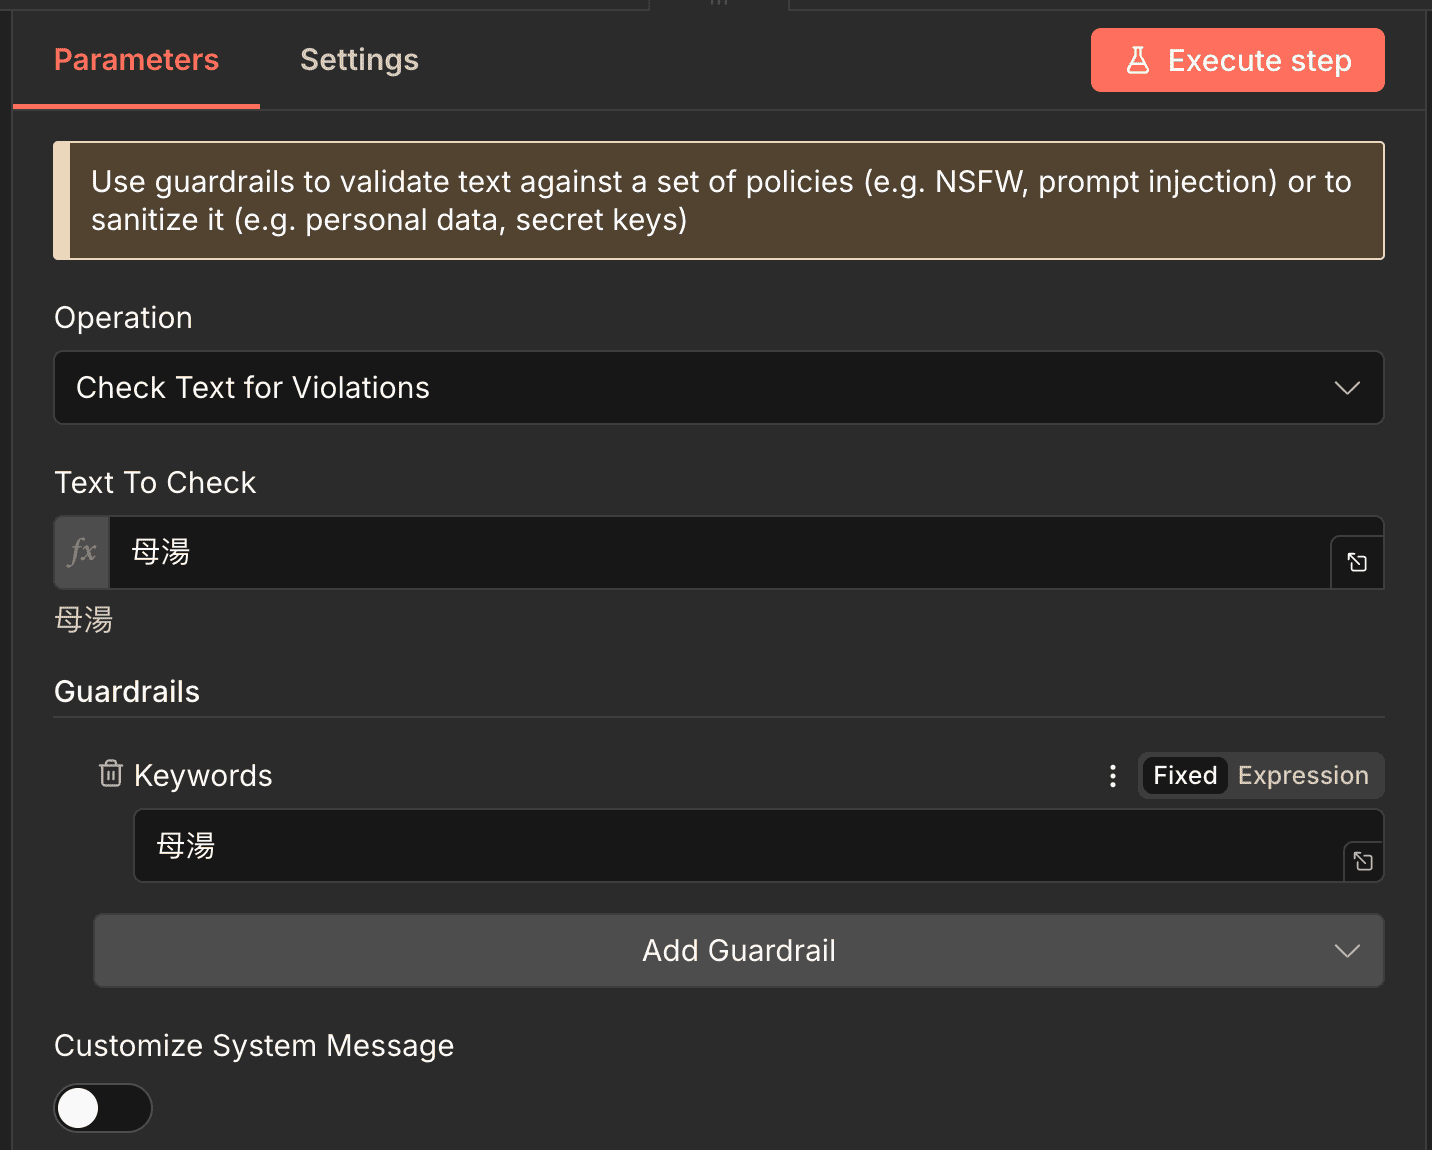
Task: Click the flask icon inside Execute step
Action: click(x=1137, y=60)
